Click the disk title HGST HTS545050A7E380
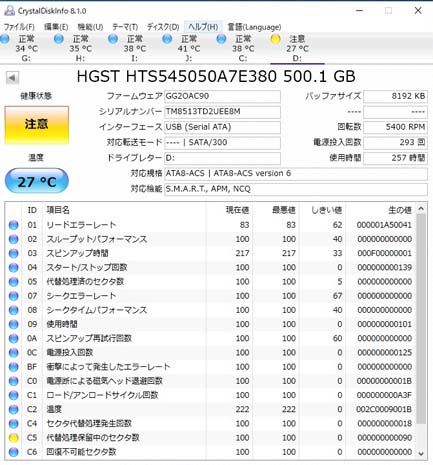433x465 pixels. 177,77
